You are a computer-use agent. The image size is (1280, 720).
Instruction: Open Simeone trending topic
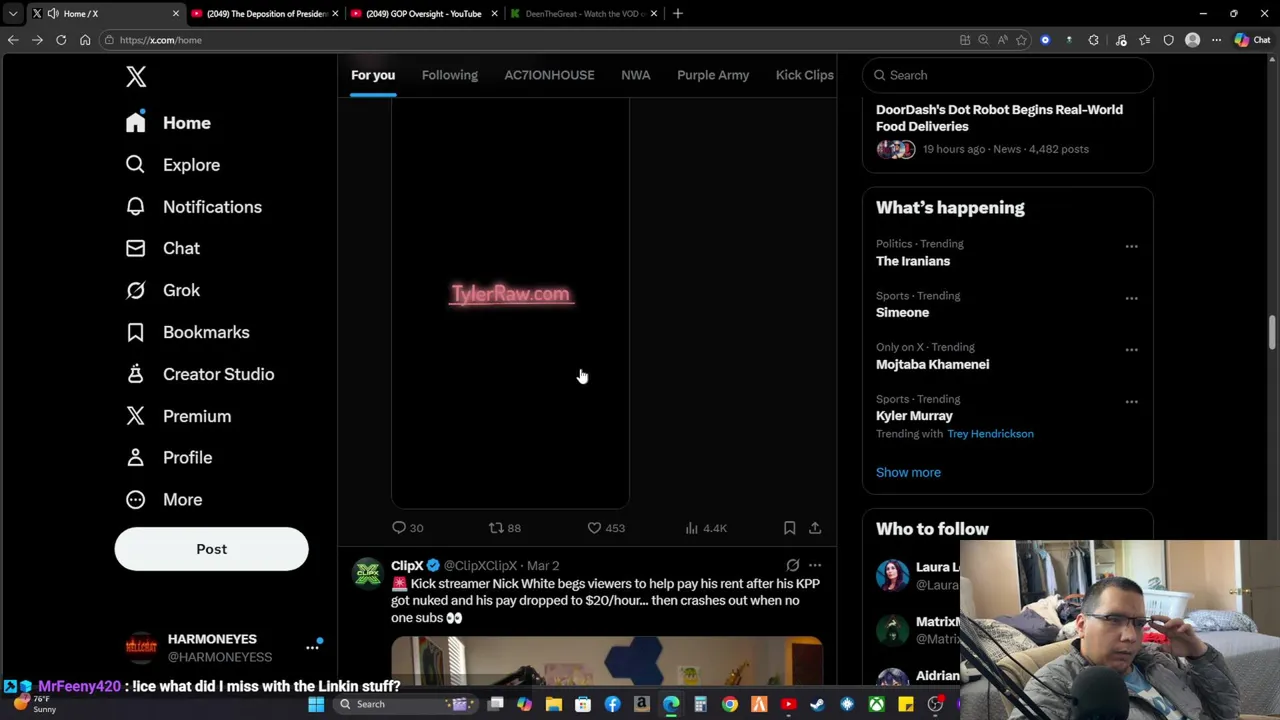click(x=902, y=313)
